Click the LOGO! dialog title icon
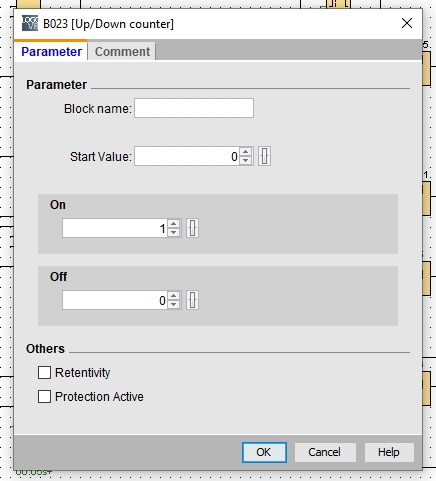 30,23
